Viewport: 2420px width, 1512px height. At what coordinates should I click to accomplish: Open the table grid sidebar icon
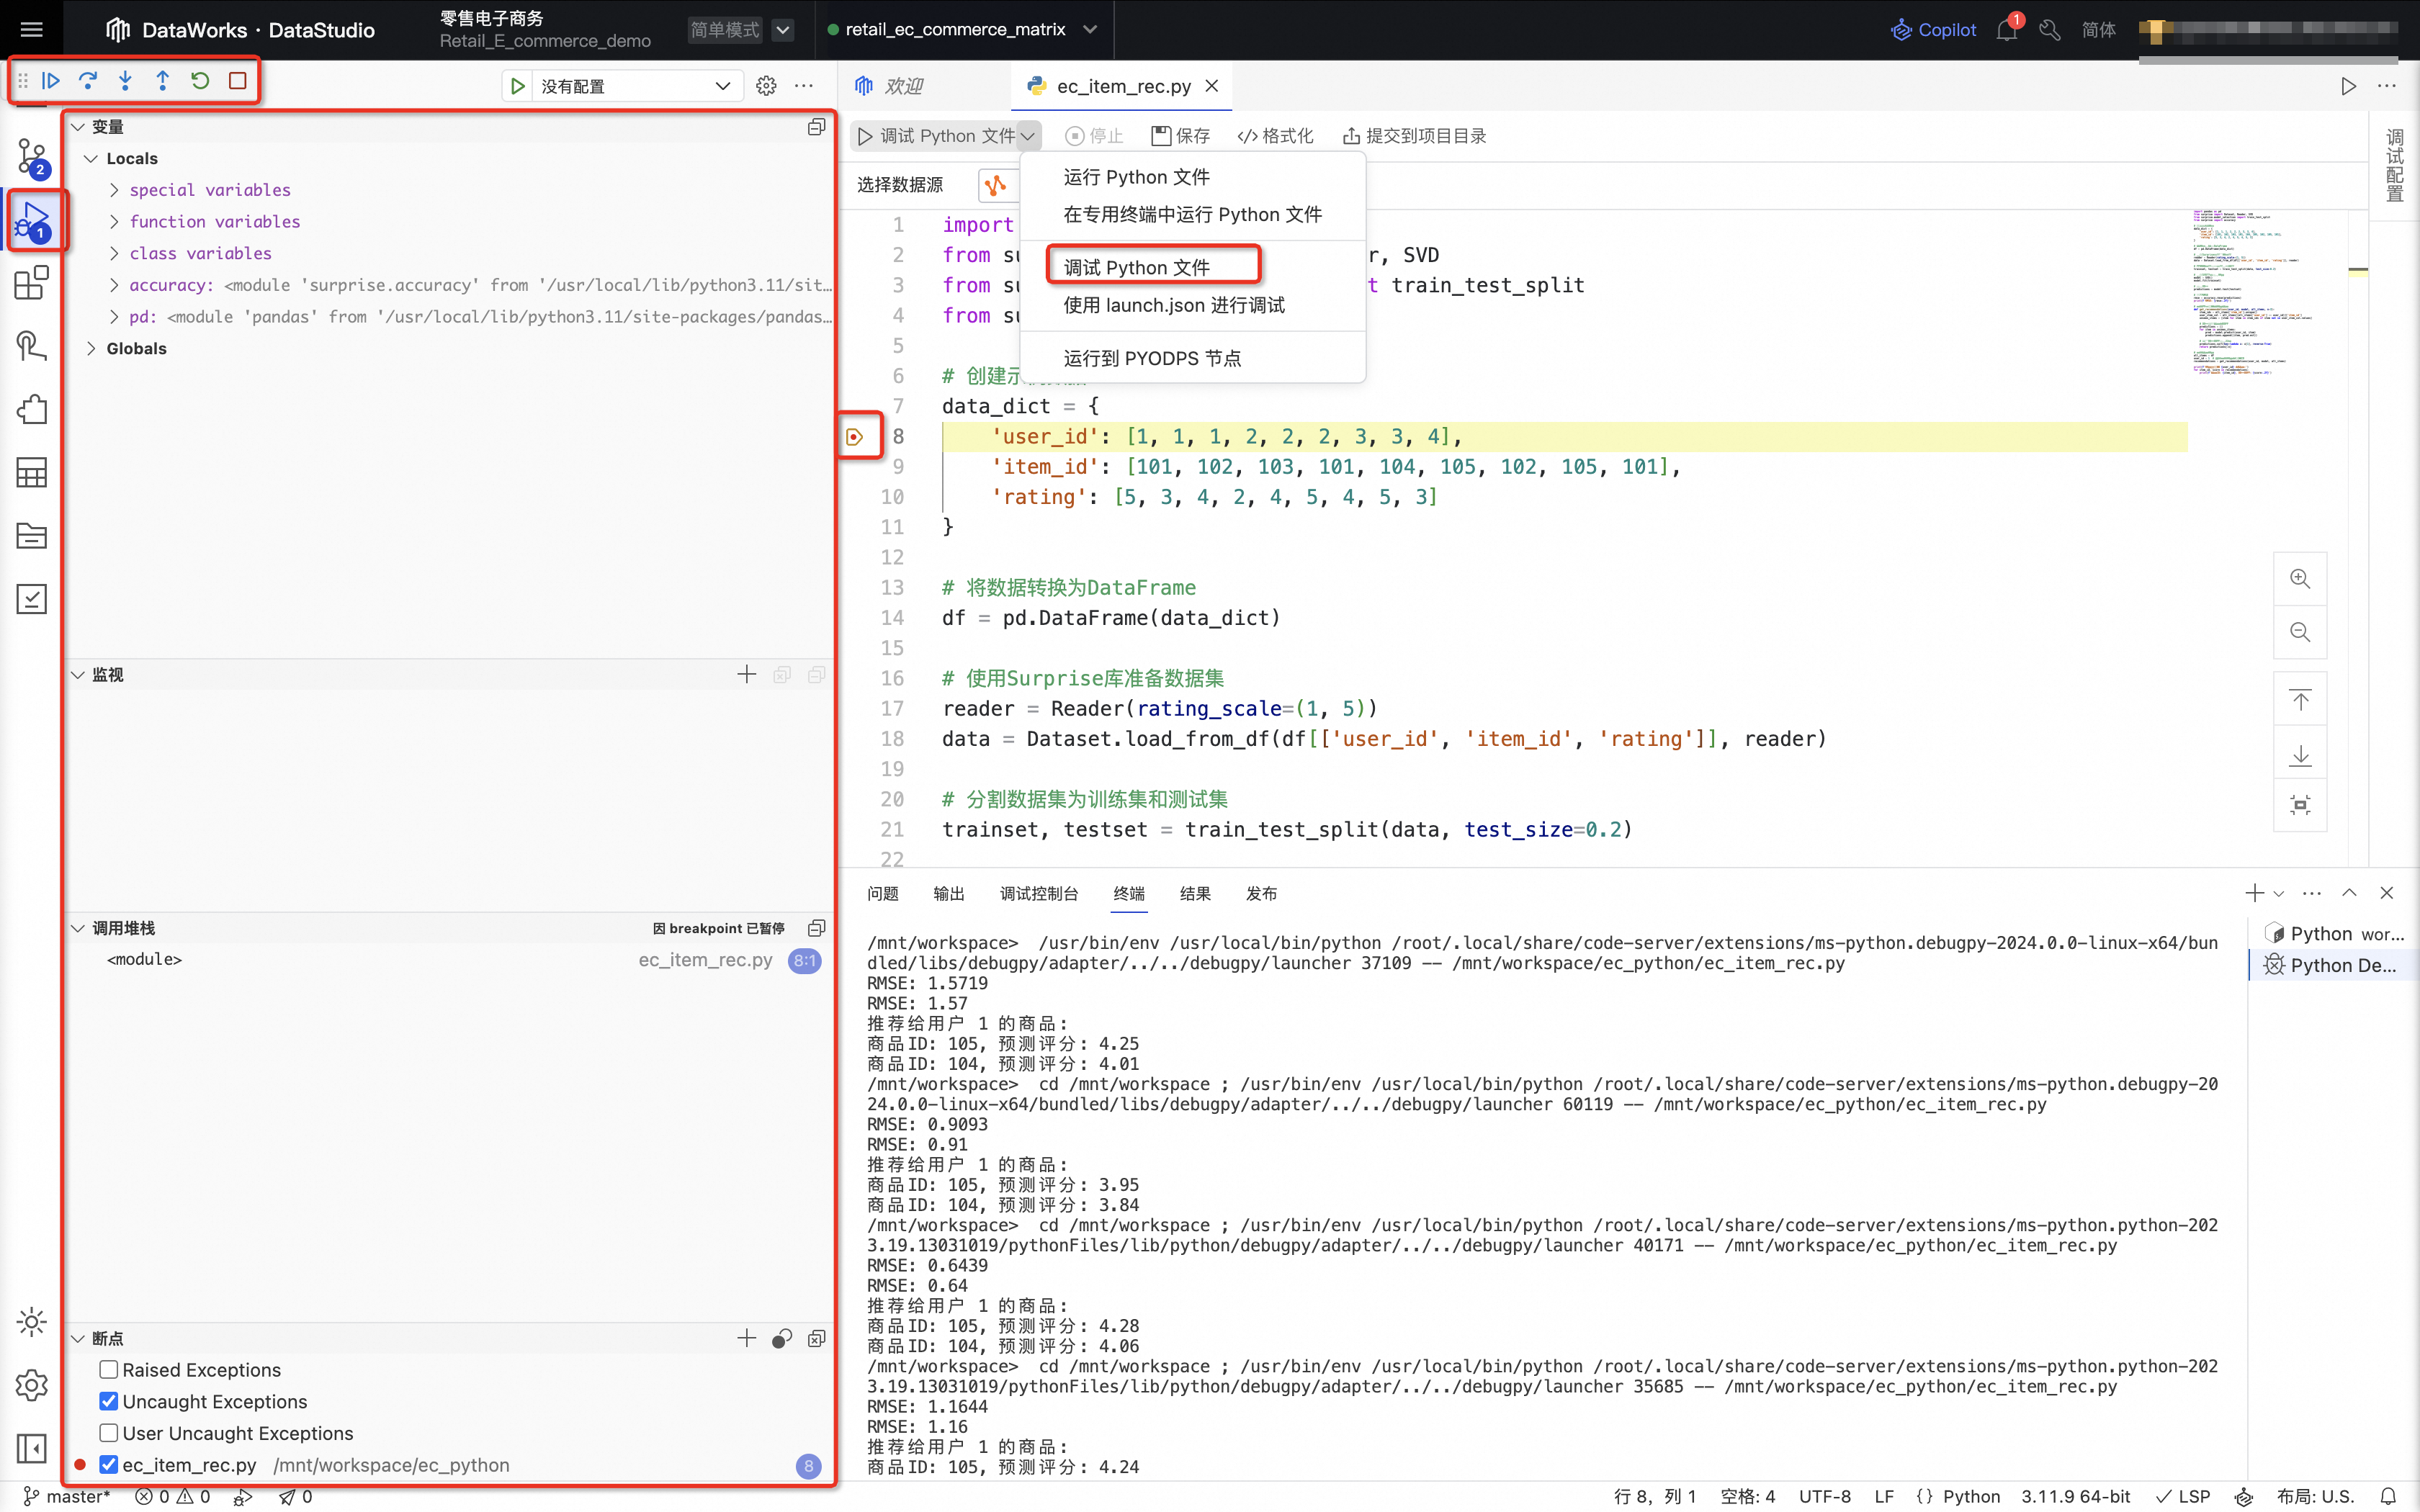(32, 472)
